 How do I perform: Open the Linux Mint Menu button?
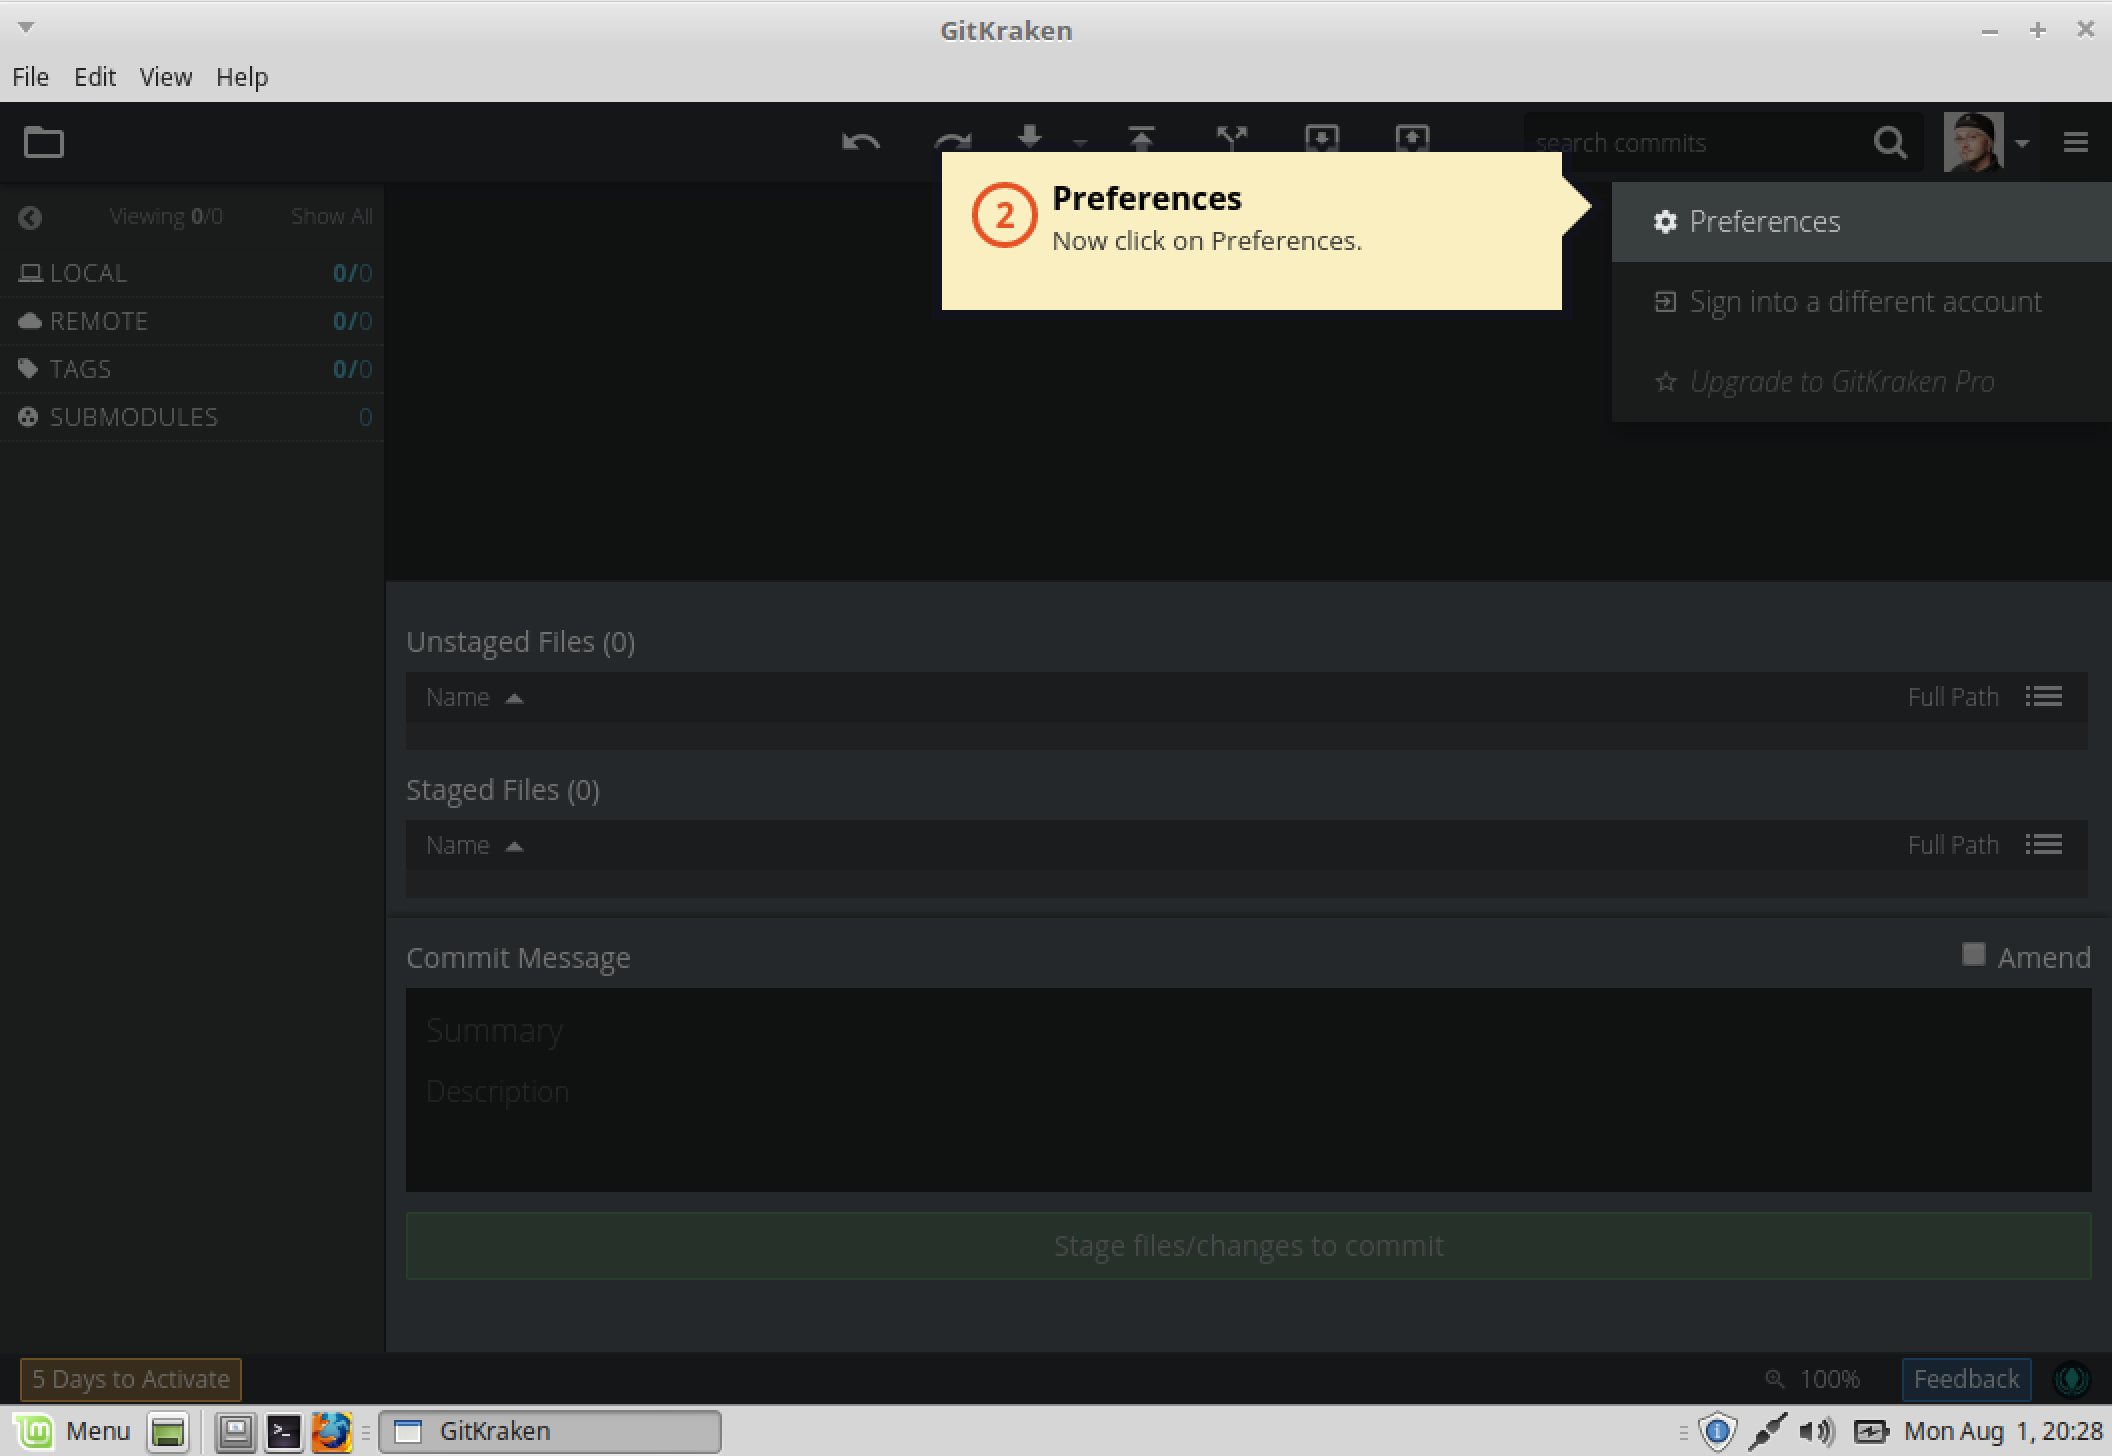(73, 1431)
